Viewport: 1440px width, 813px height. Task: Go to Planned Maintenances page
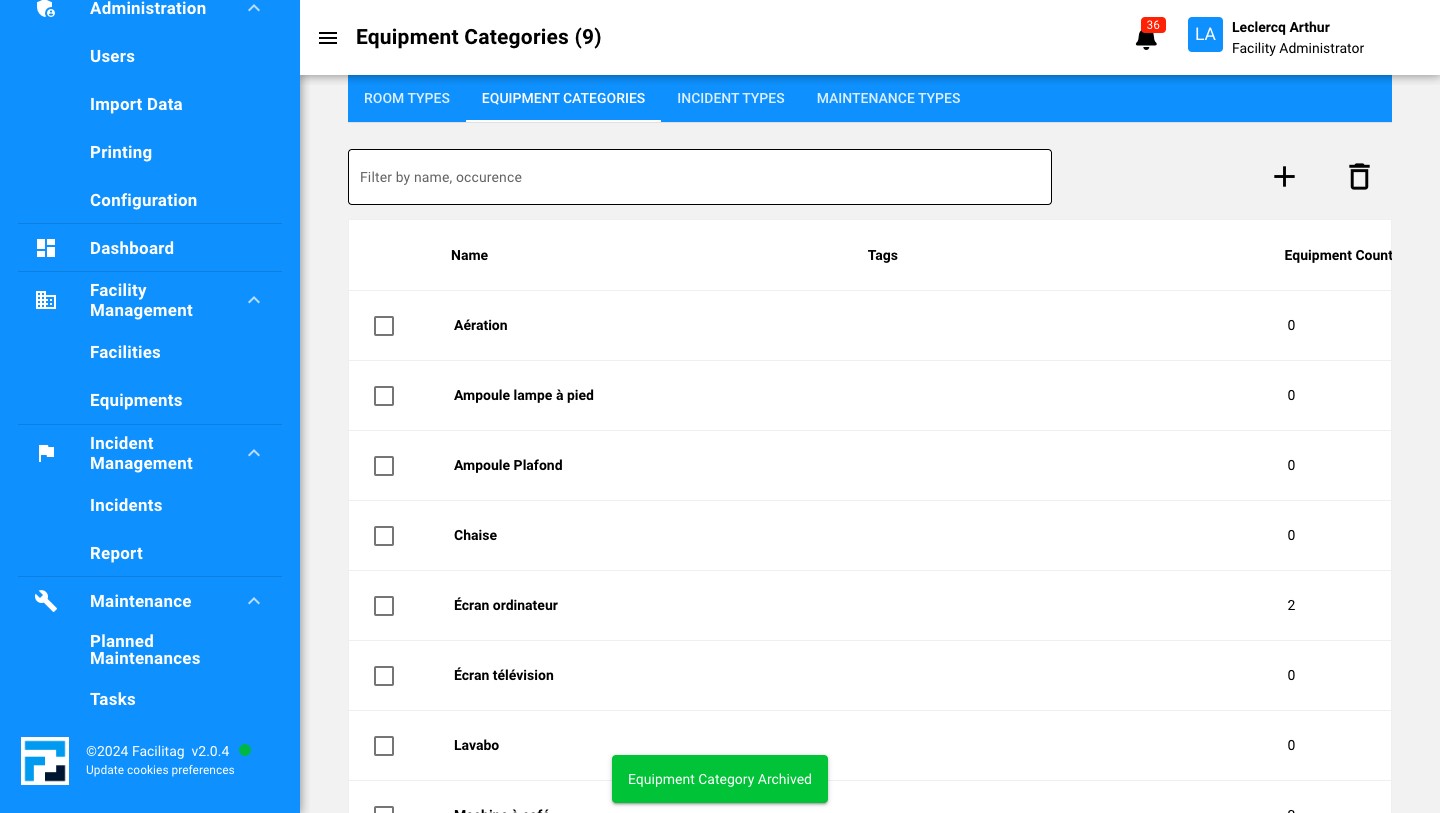click(x=145, y=650)
